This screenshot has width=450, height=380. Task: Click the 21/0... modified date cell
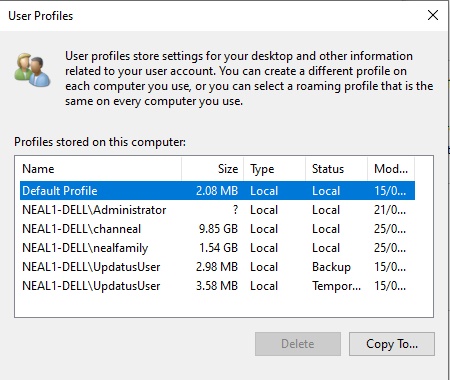click(x=390, y=210)
